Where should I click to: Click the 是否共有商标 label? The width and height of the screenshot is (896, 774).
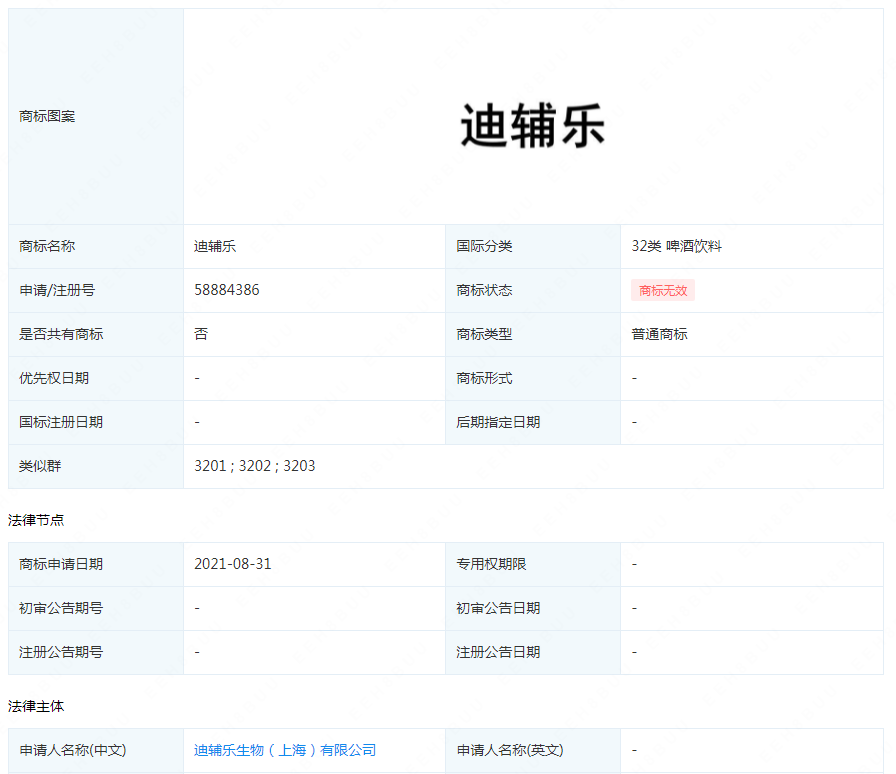coord(61,334)
